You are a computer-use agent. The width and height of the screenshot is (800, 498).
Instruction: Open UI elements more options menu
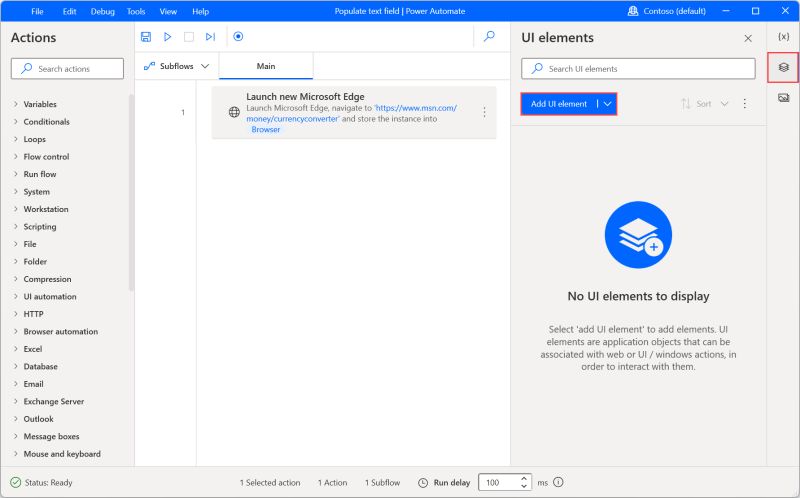[x=745, y=104]
